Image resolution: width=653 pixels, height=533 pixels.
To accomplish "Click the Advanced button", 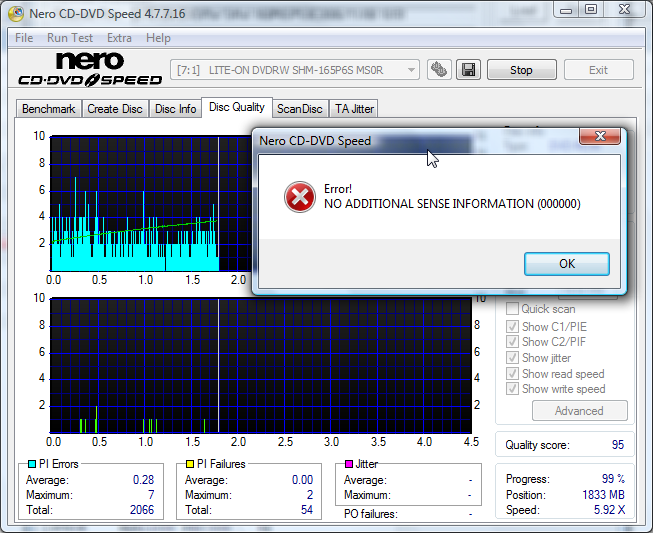I will pos(579,411).
